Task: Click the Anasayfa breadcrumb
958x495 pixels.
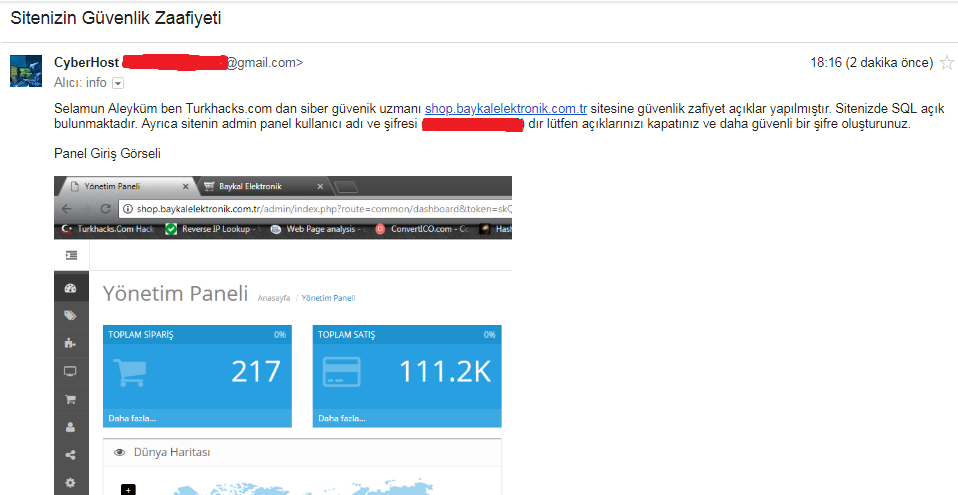Action: tap(274, 298)
